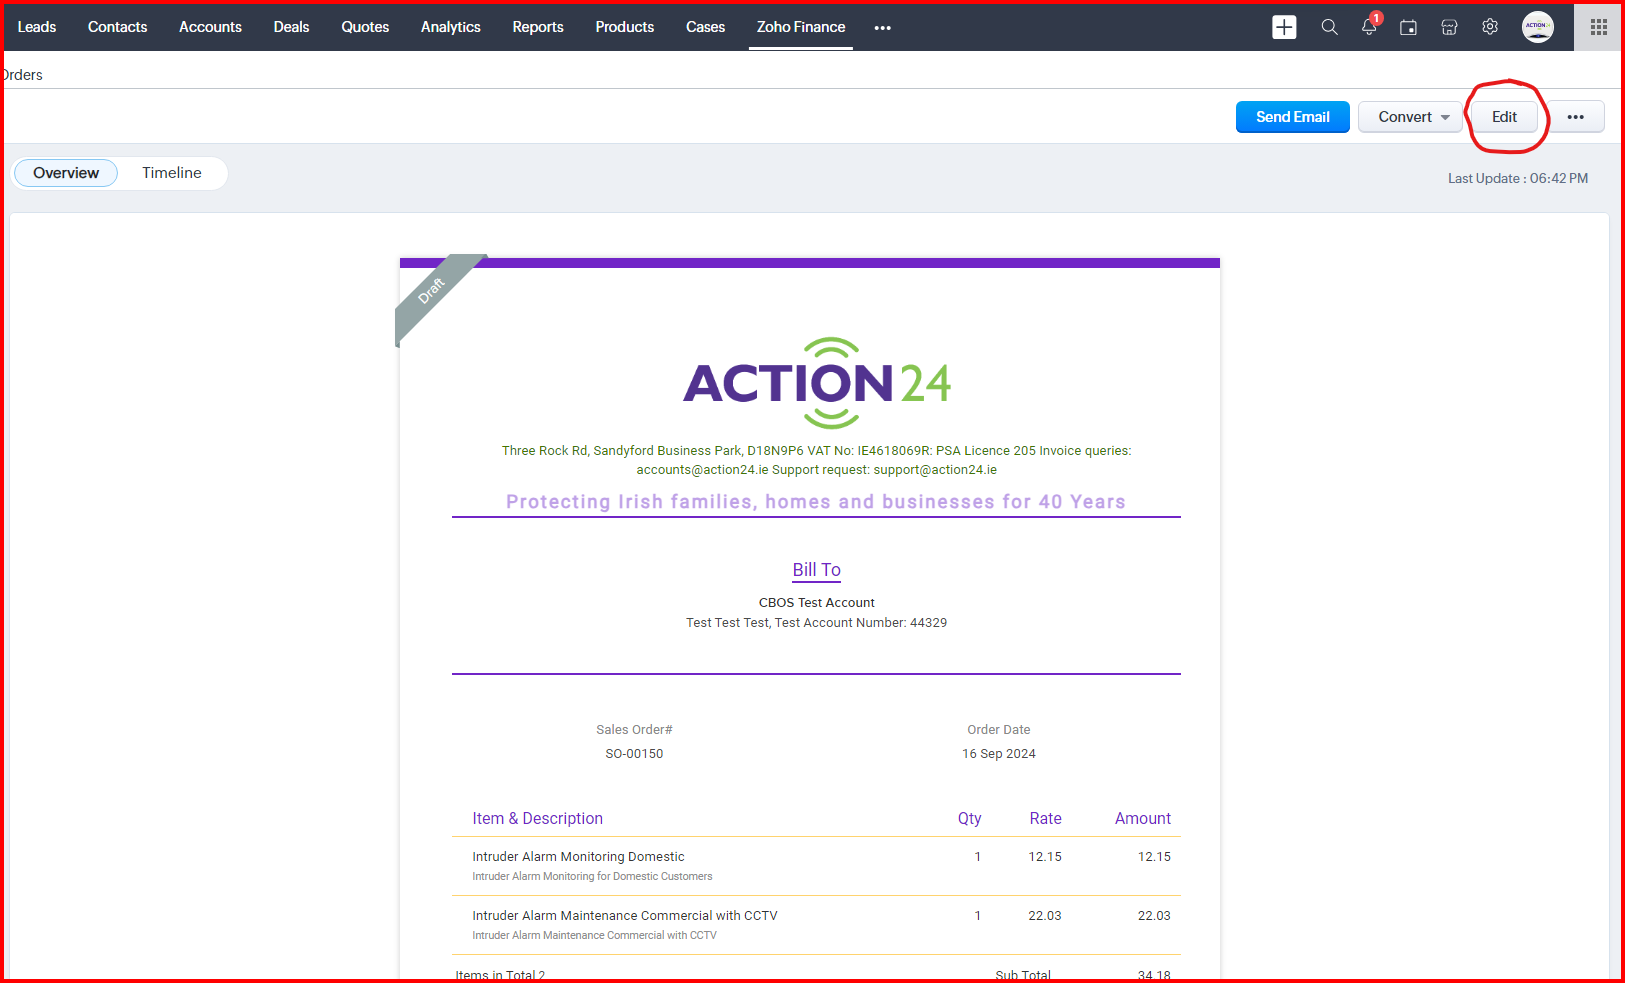This screenshot has height=983, width=1625.
Task: Expand the hidden modules ellipsis in navigation bar
Action: point(882,28)
